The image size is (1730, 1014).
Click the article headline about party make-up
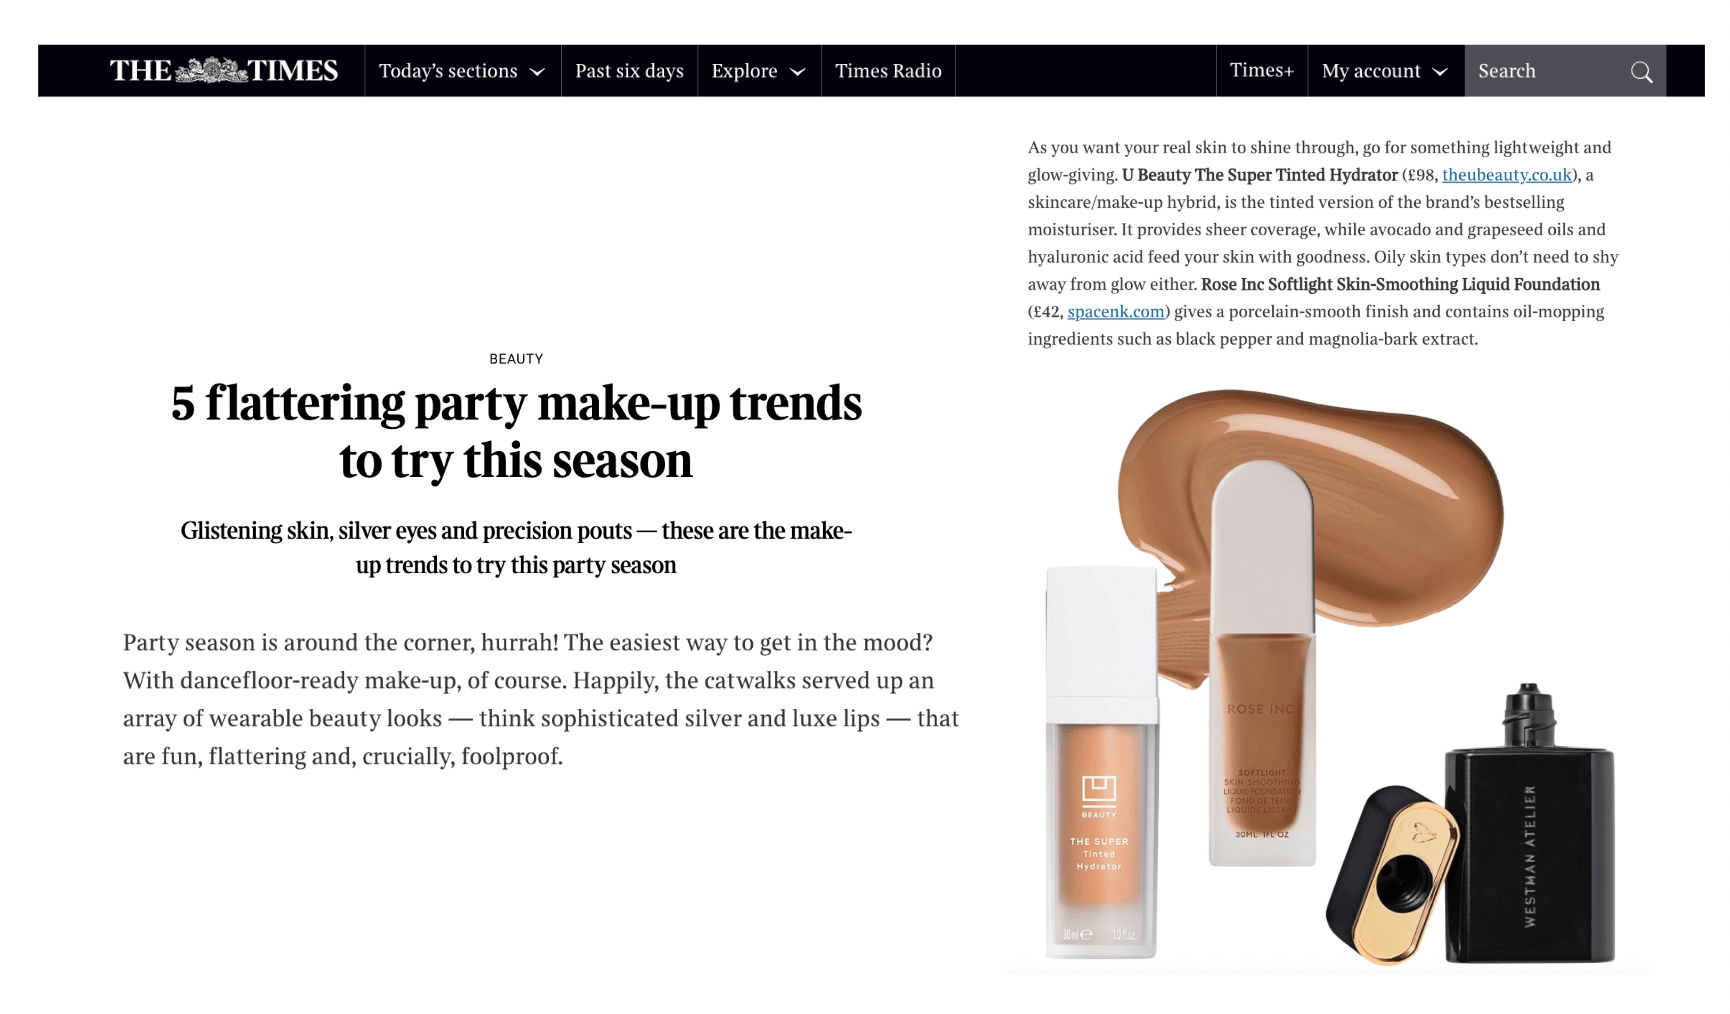pos(516,431)
